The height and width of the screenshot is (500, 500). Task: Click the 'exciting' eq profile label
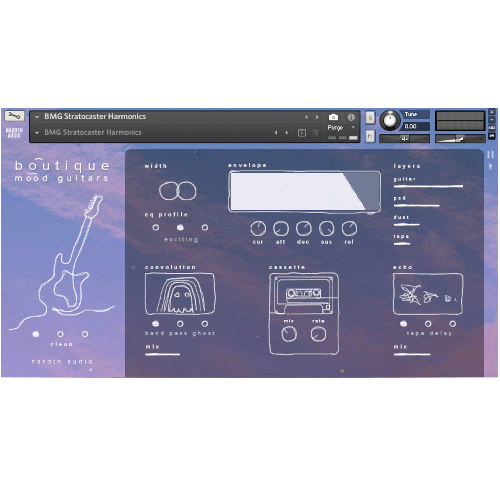coord(181,239)
